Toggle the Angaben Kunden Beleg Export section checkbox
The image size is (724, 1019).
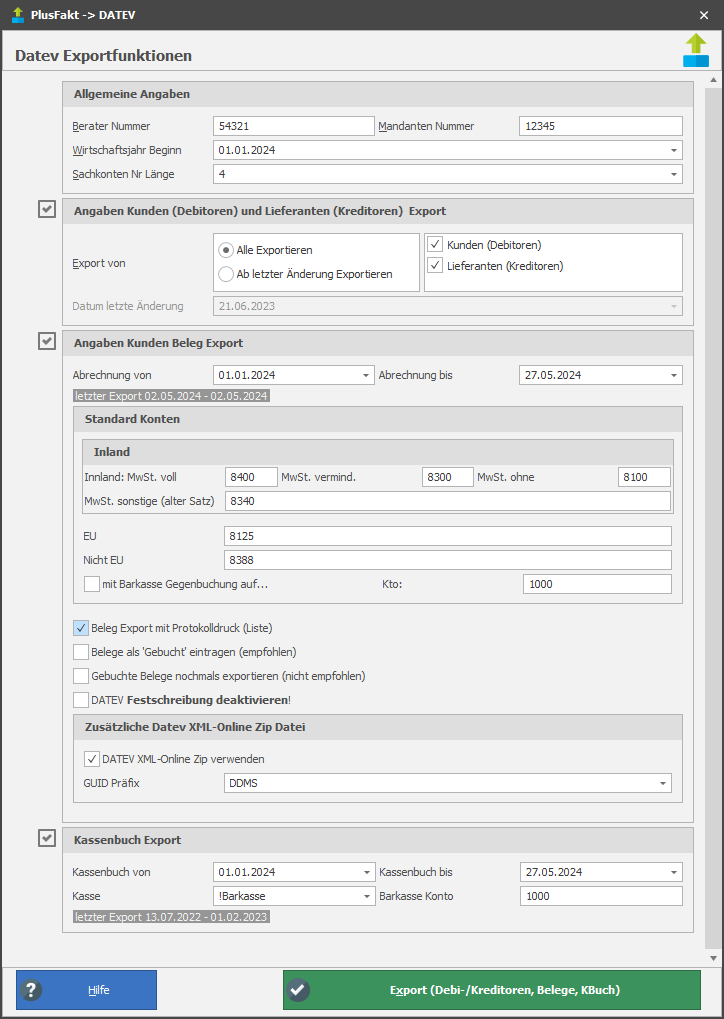coord(47,341)
